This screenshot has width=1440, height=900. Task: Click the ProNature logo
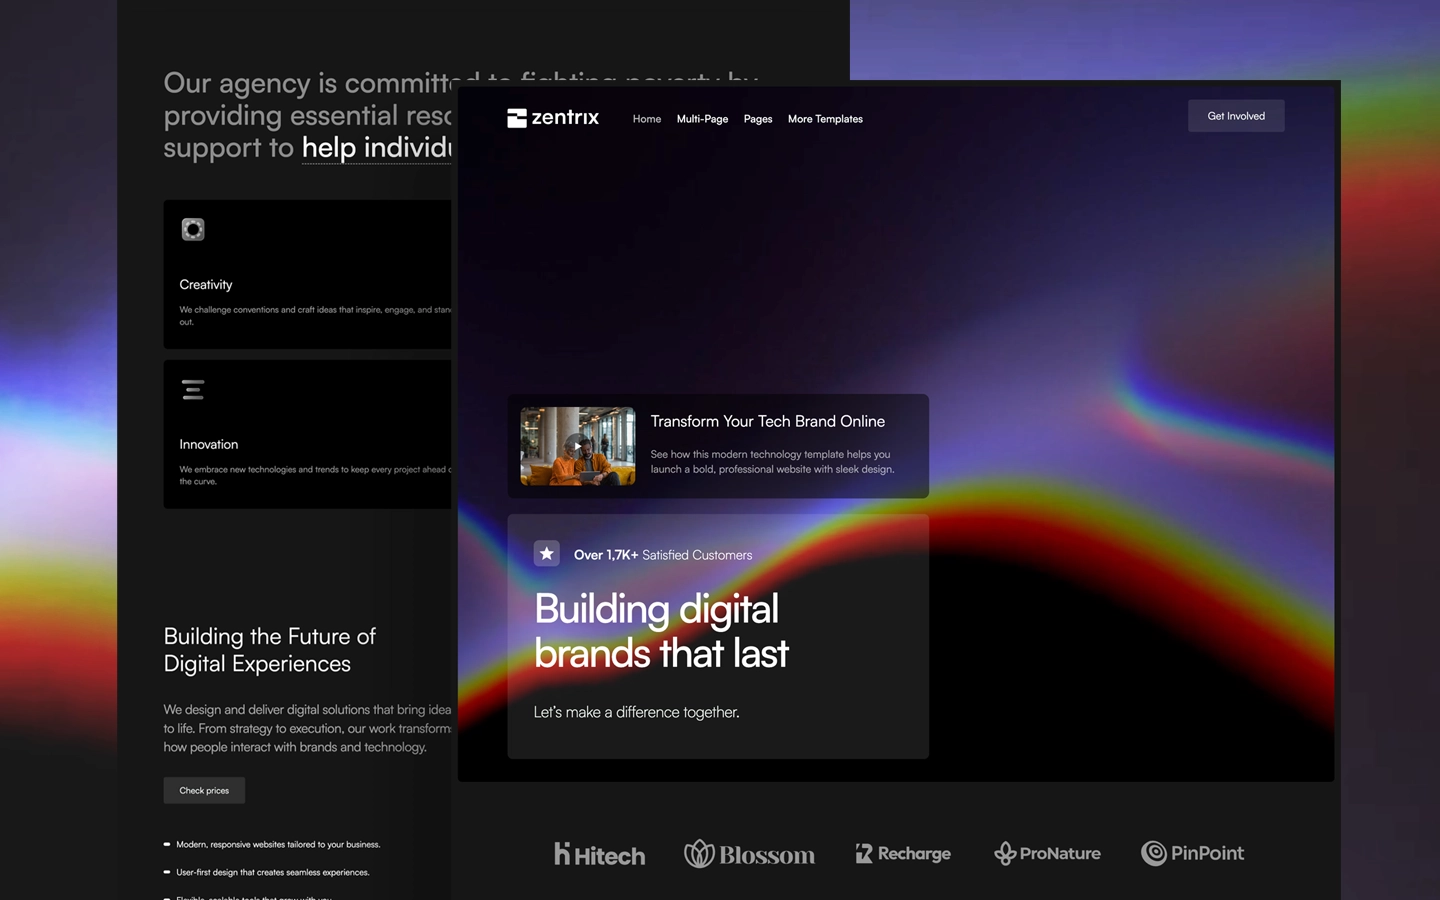click(x=1047, y=853)
